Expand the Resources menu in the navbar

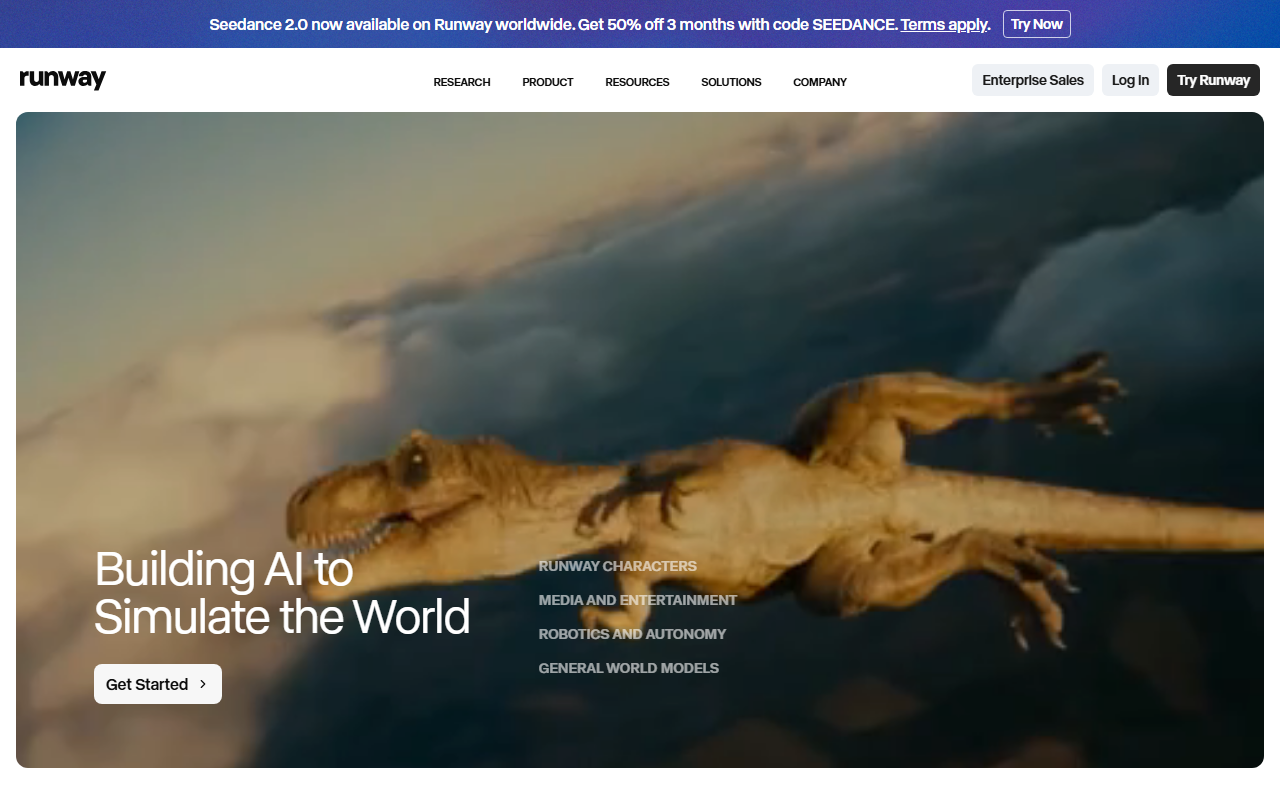(x=637, y=82)
